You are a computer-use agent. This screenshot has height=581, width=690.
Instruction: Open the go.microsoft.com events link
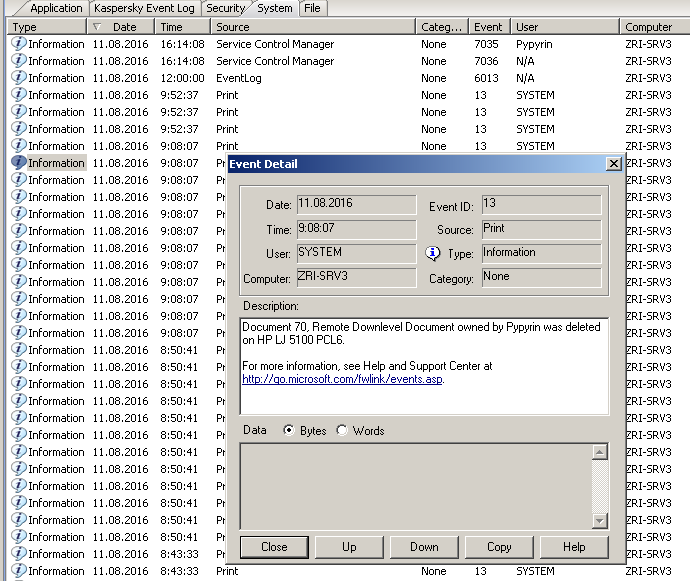(342, 379)
